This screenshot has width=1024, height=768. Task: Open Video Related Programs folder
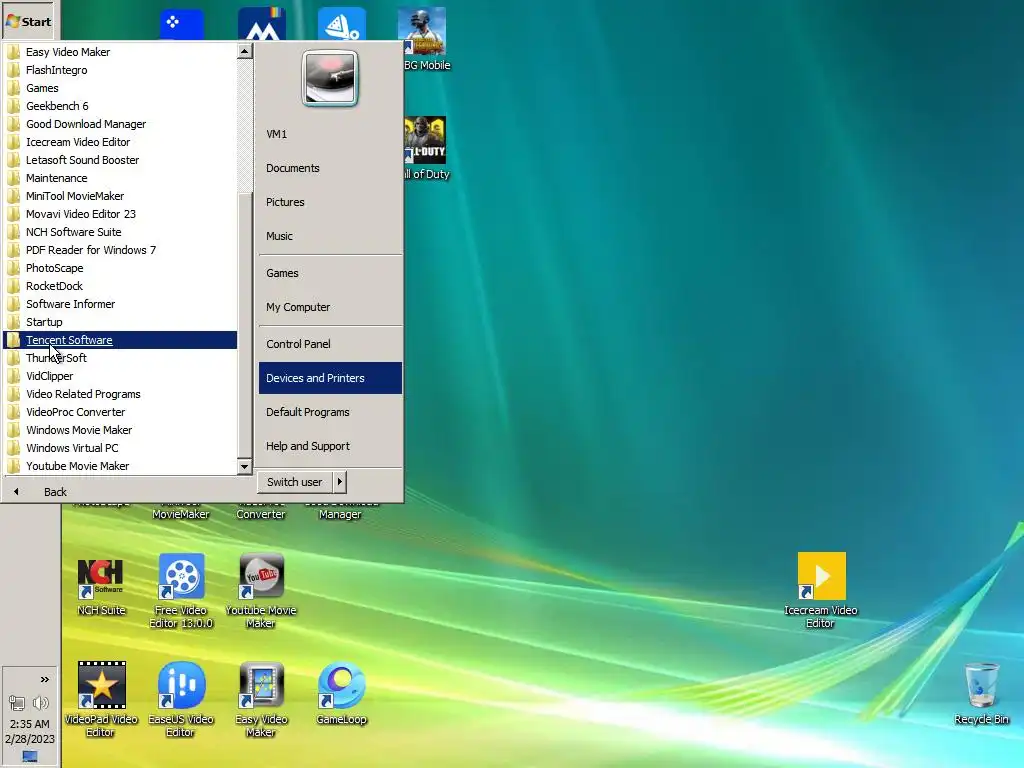(x=120, y=394)
